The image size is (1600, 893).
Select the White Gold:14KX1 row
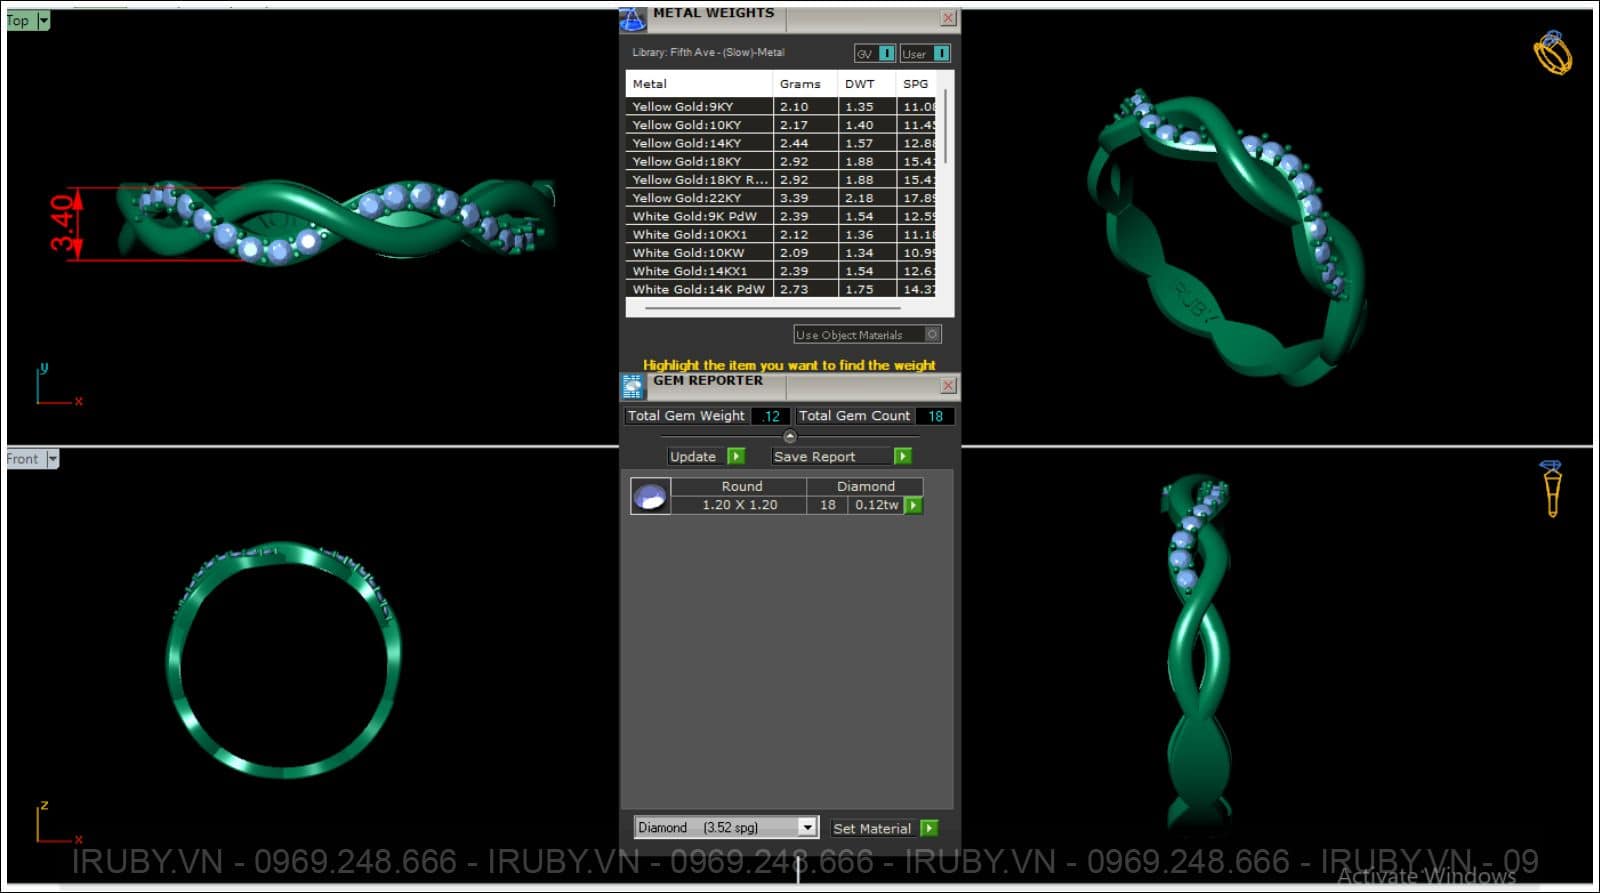click(x=781, y=271)
